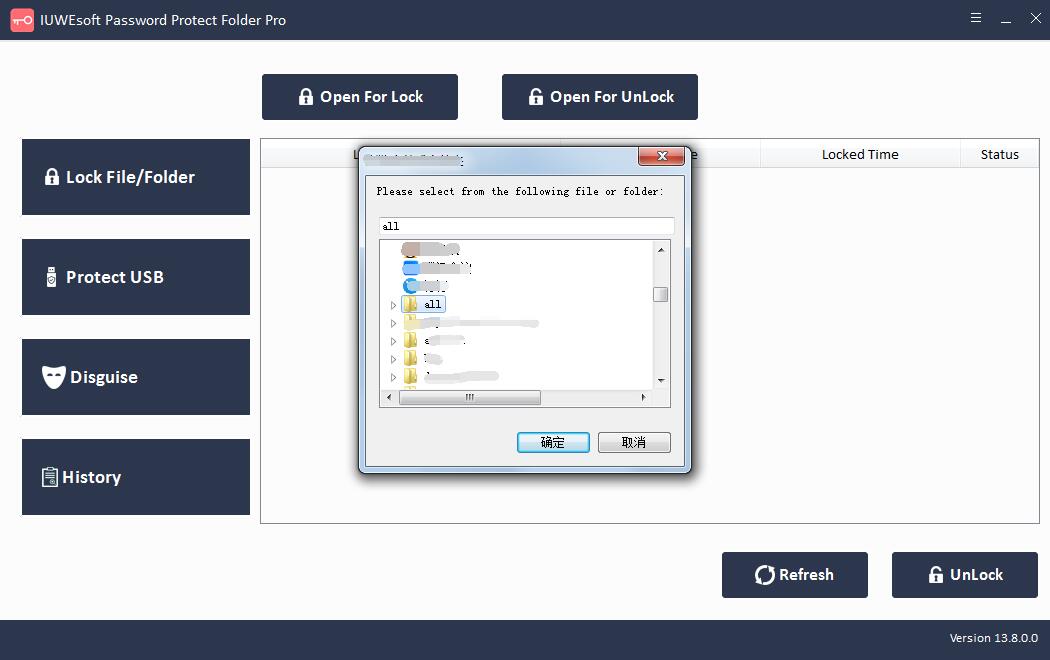This screenshot has height=660, width=1050.
Task: Expand the 'all' folder tree node
Action: [x=393, y=305]
